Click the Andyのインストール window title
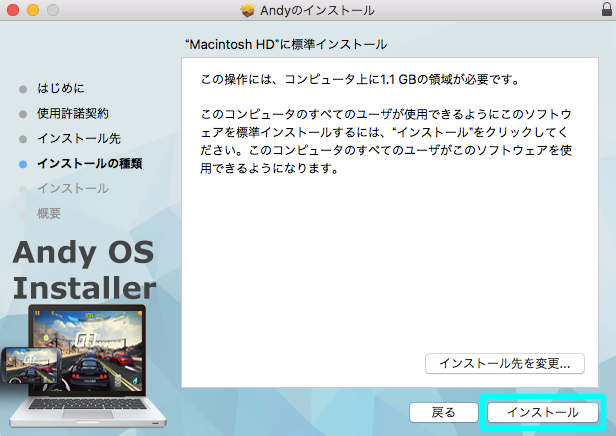This screenshot has height=436, width=616. [x=317, y=10]
